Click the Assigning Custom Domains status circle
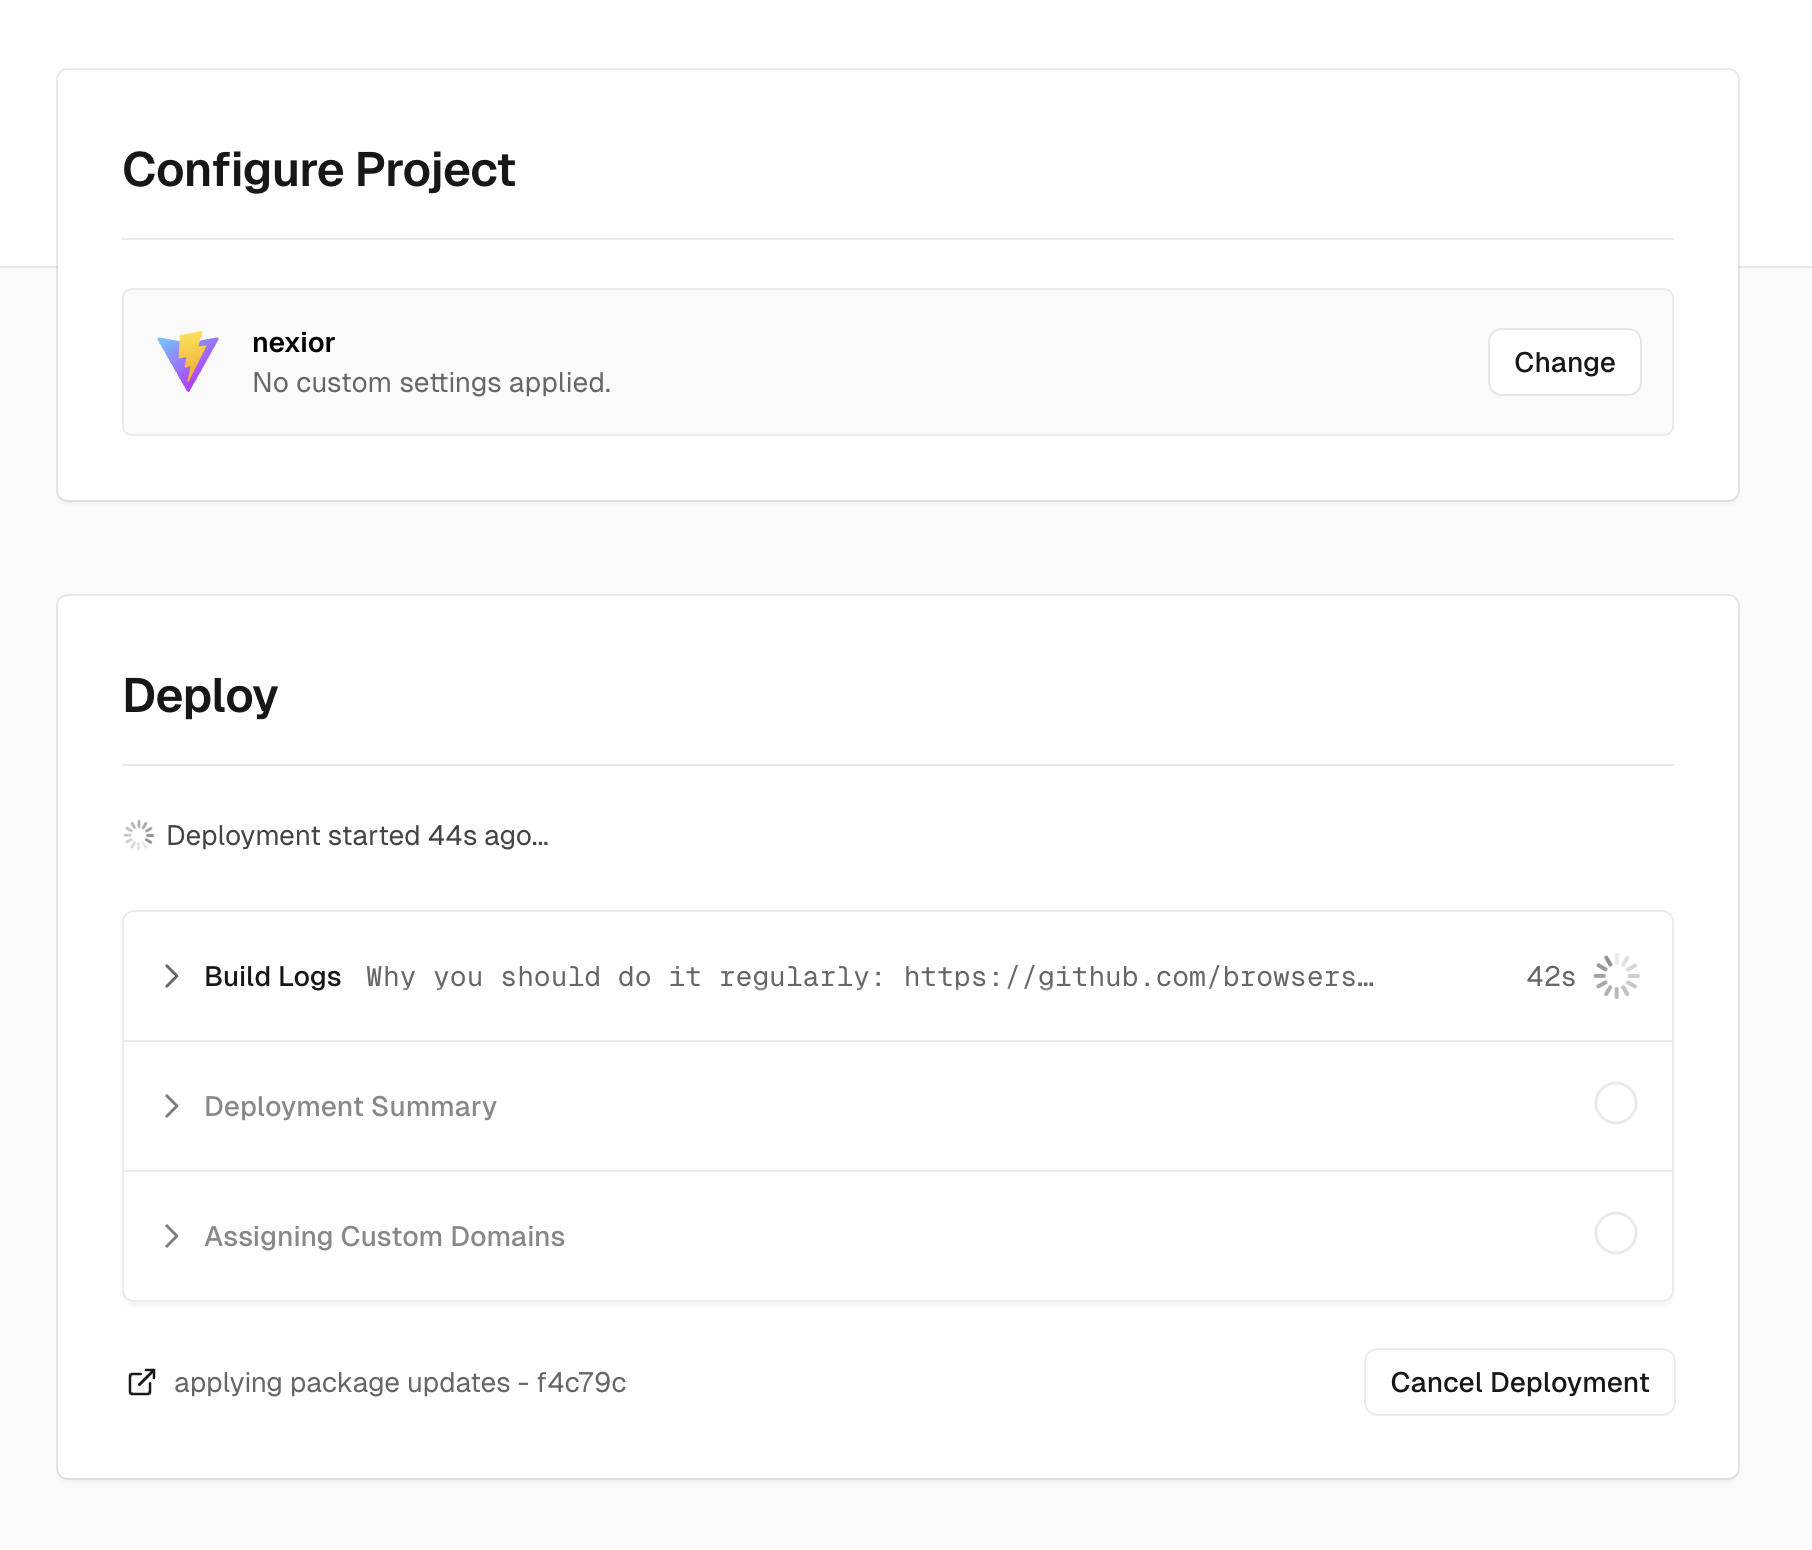 pyautogui.click(x=1616, y=1233)
